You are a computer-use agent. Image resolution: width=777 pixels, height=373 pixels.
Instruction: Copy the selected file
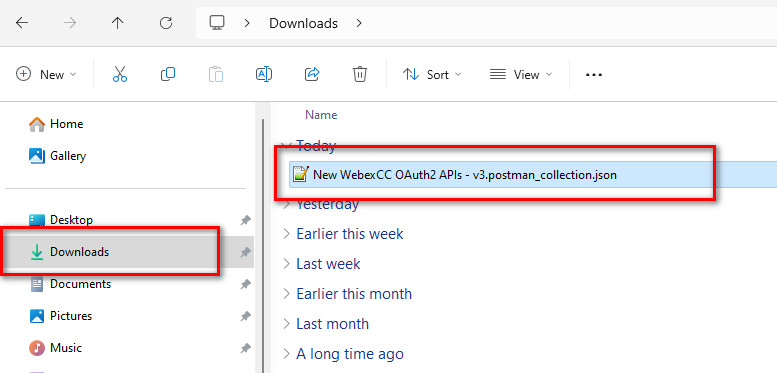pos(168,74)
